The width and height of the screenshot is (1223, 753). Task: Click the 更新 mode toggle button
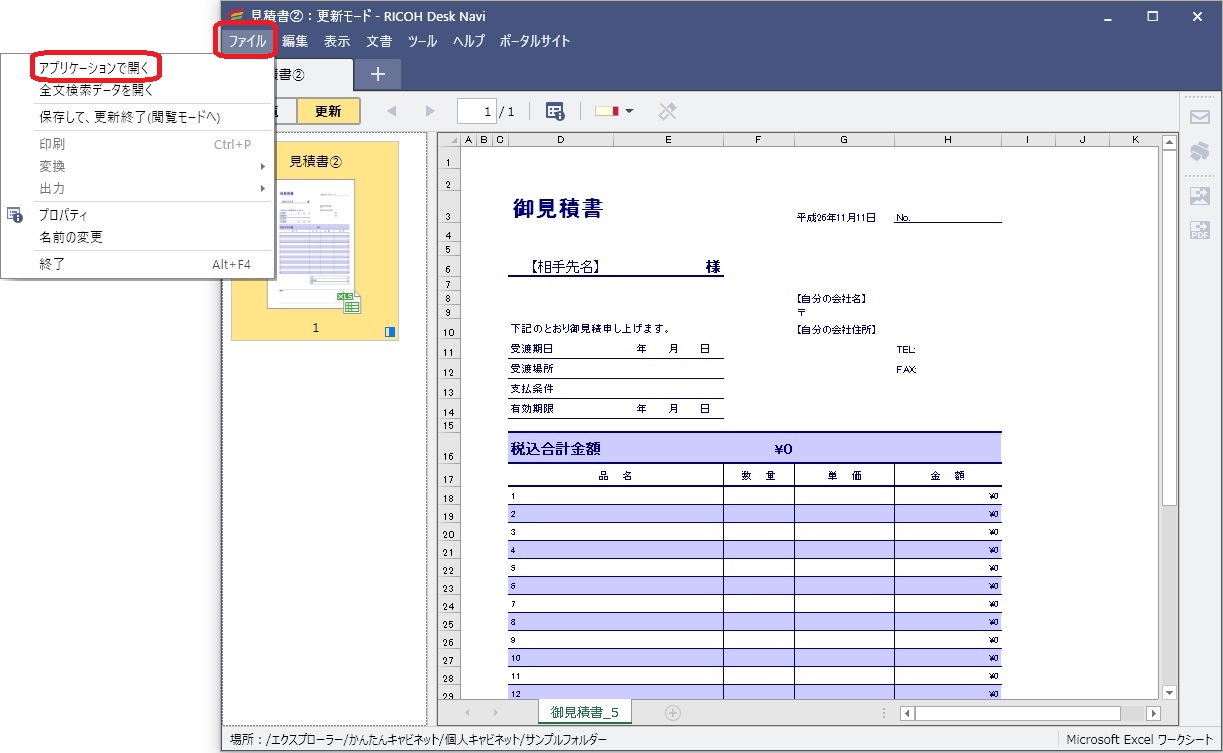tap(328, 111)
